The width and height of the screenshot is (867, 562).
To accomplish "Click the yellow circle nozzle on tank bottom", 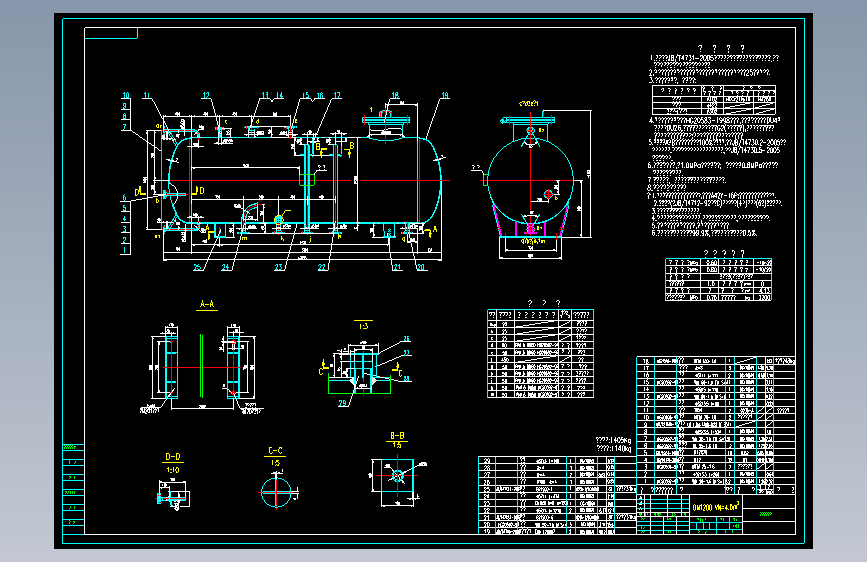I will (x=279, y=220).
